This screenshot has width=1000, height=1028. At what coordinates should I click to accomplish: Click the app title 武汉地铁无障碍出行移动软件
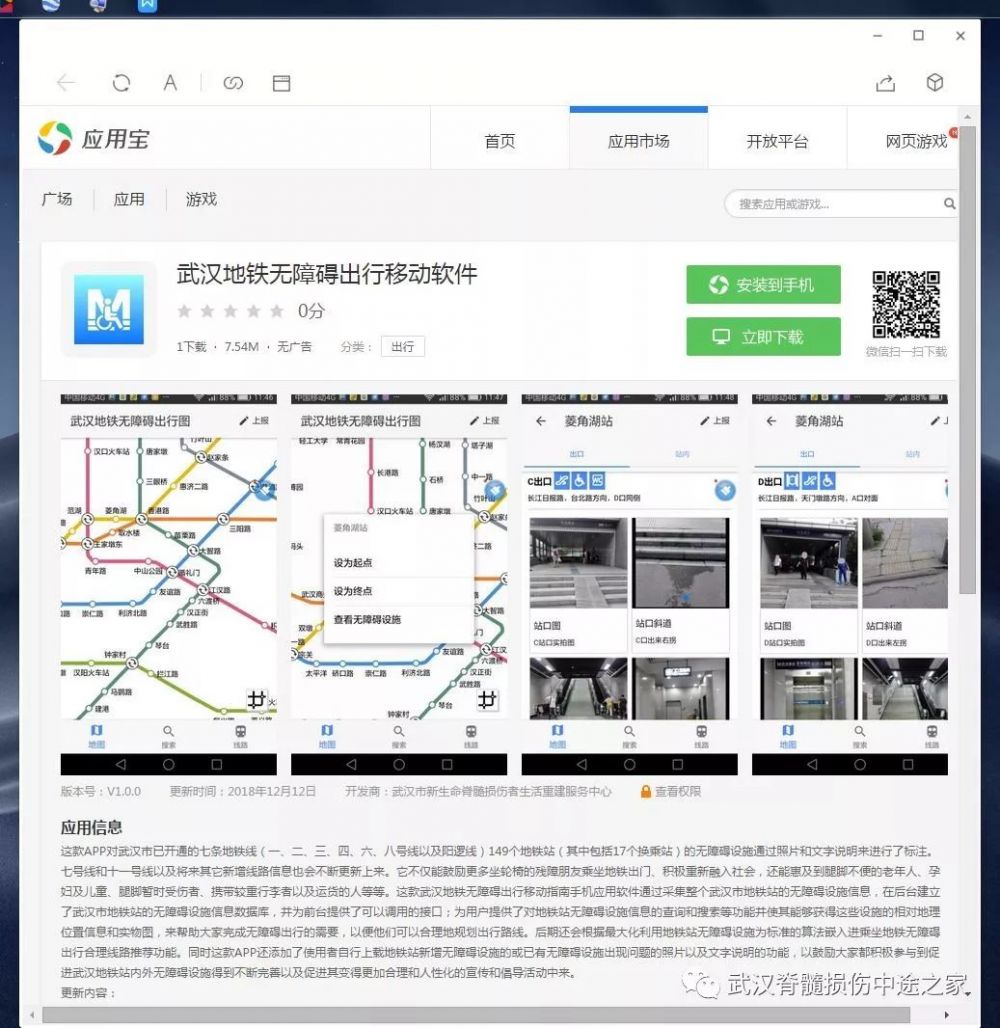pyautogui.click(x=327, y=273)
